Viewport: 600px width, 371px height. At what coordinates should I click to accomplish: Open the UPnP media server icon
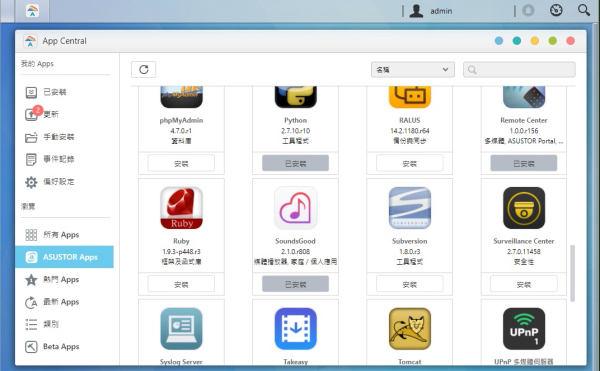(524, 329)
